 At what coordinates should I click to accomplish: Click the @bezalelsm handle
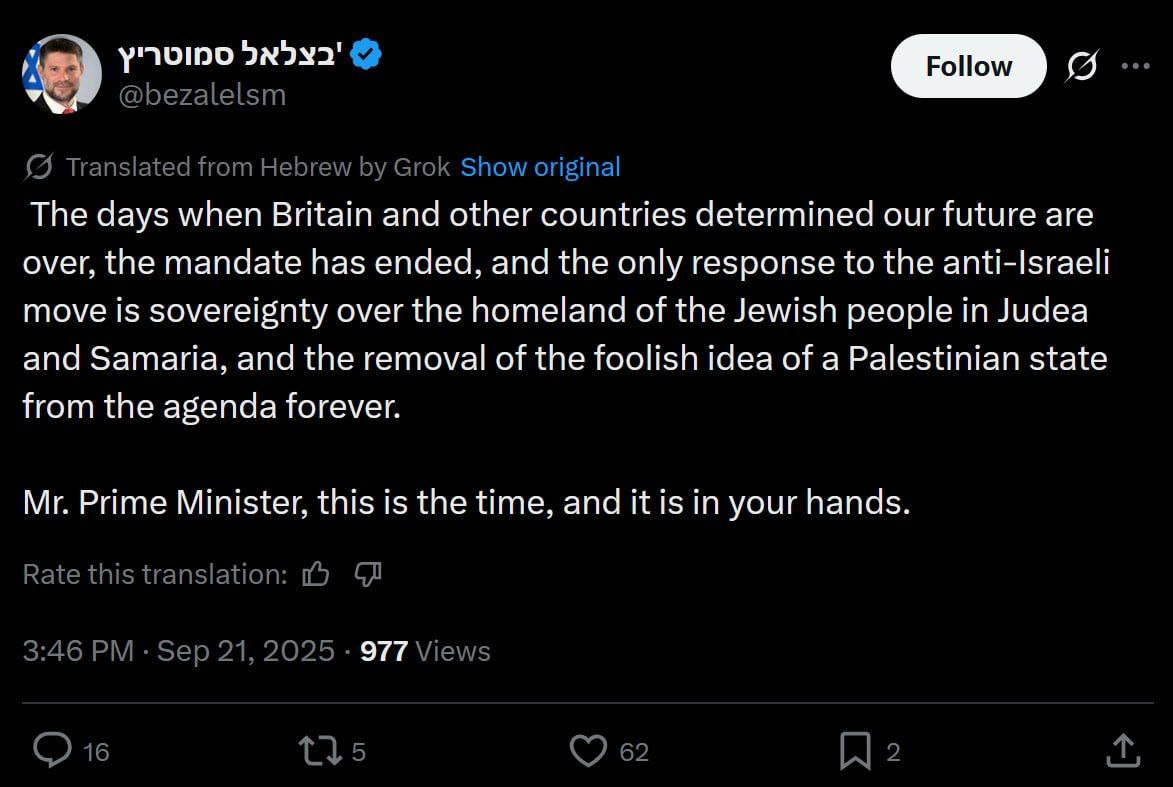point(202,94)
